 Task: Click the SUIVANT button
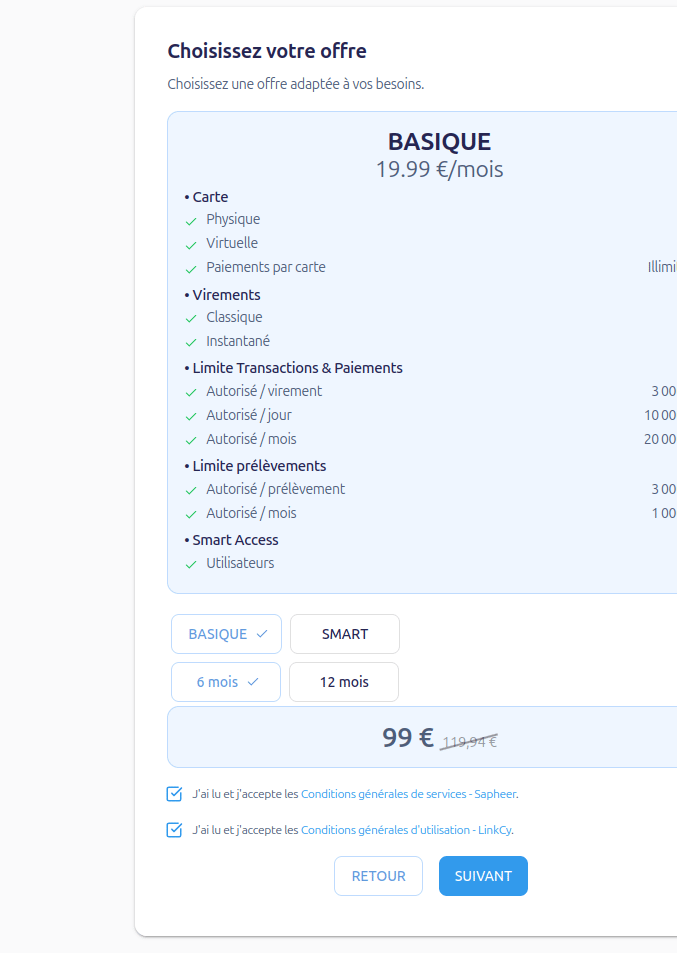pyautogui.click(x=483, y=876)
